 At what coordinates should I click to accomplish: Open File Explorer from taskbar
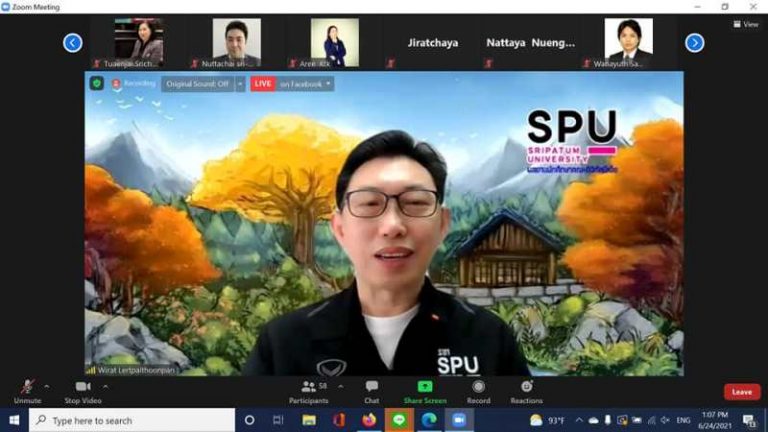[x=309, y=420]
